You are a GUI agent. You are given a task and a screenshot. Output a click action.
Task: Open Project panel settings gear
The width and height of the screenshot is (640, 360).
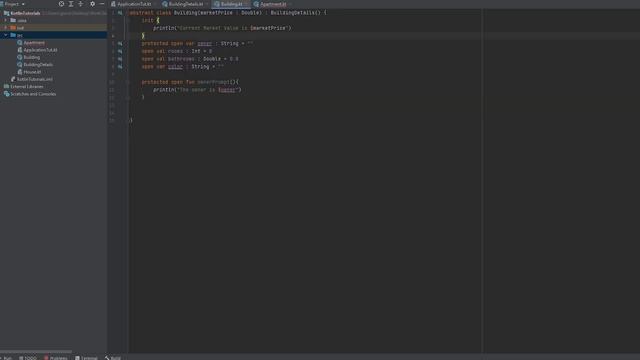[93, 4]
